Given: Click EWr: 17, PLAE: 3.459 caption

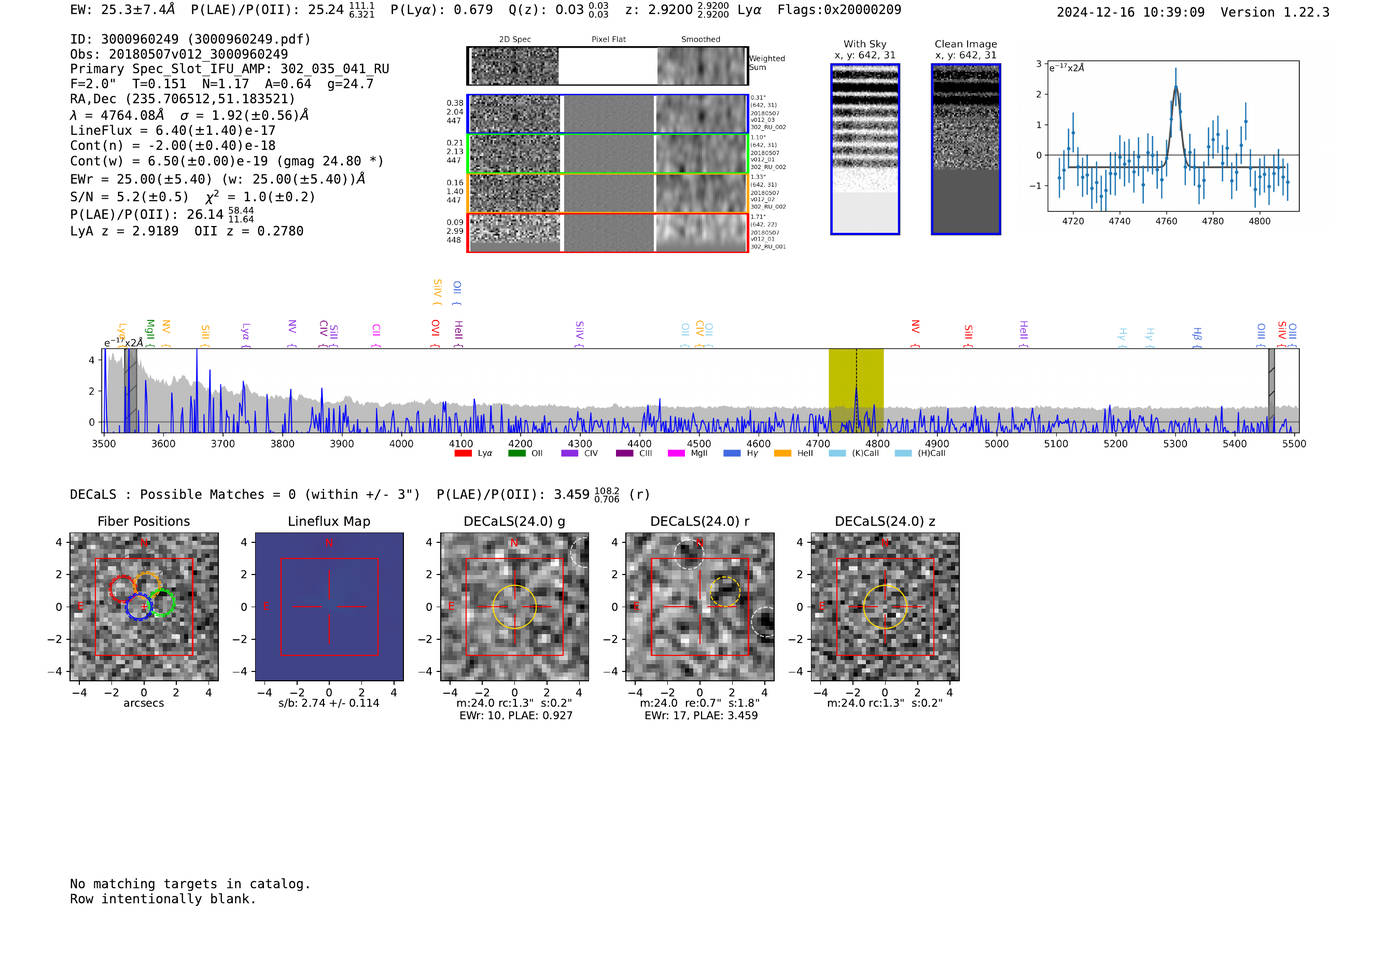Looking at the screenshot, I should pyautogui.click(x=701, y=716).
